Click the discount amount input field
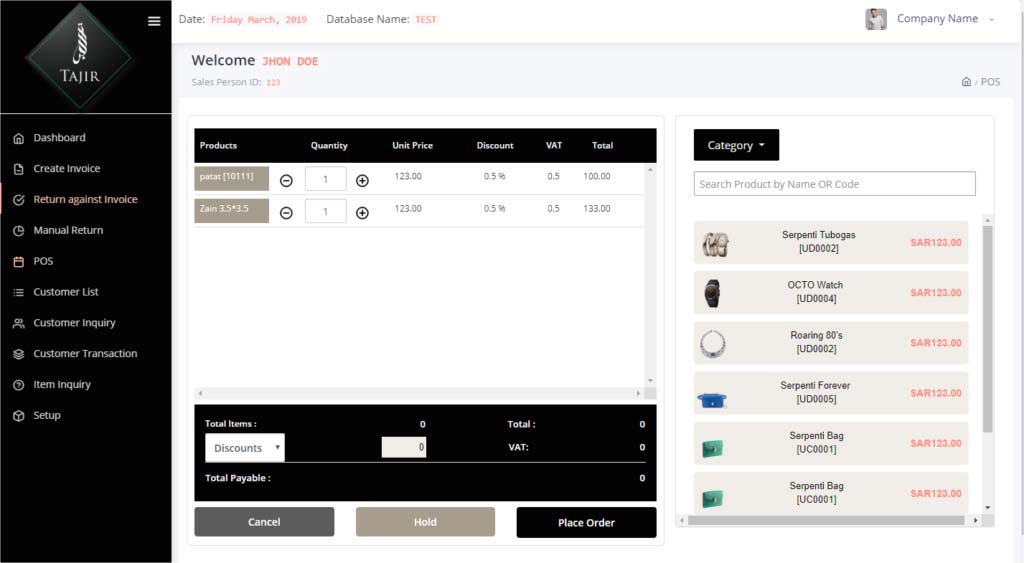1024x563 pixels. click(404, 447)
